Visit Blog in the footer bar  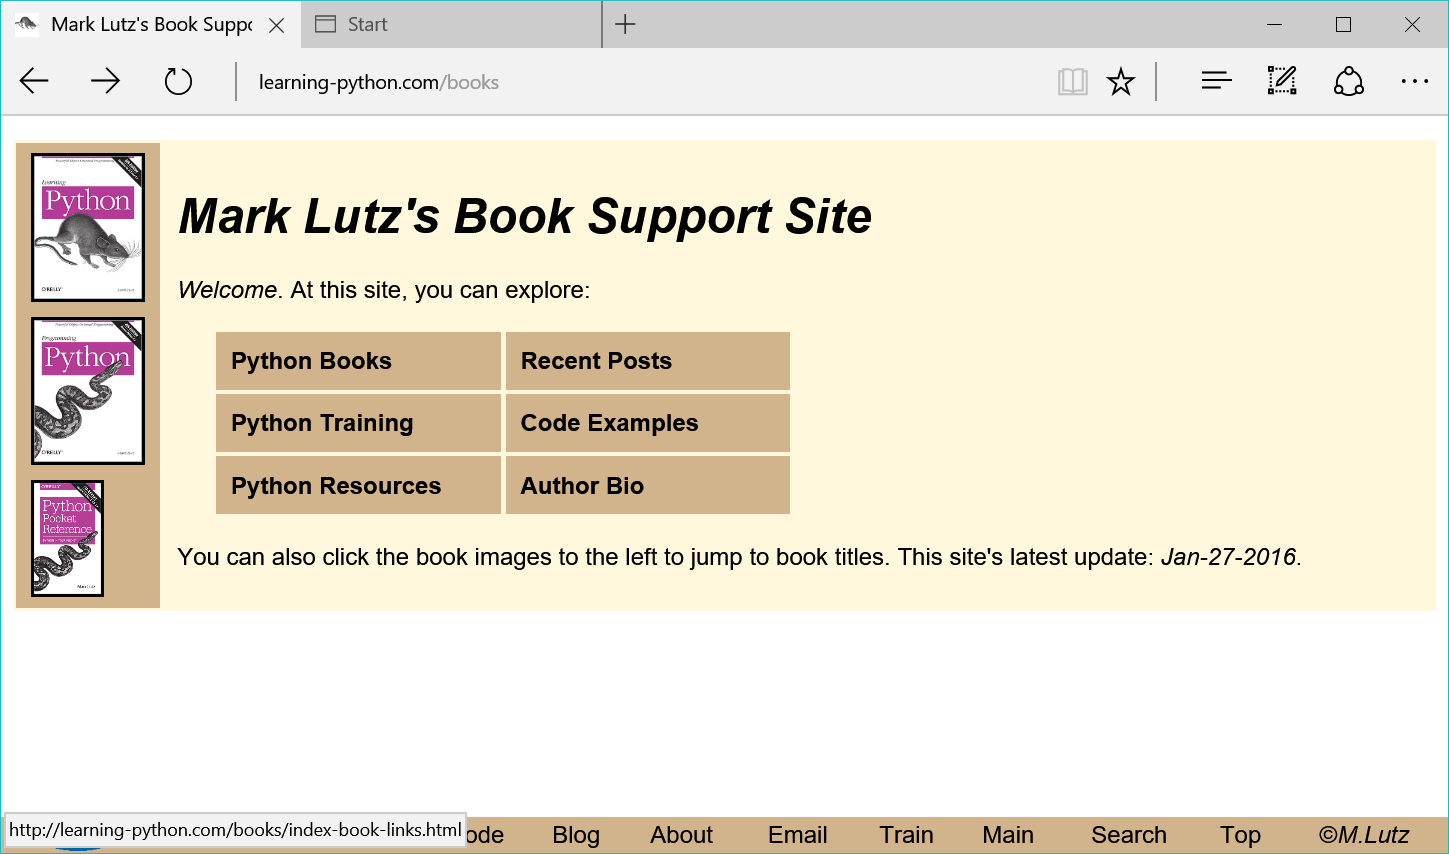click(576, 835)
